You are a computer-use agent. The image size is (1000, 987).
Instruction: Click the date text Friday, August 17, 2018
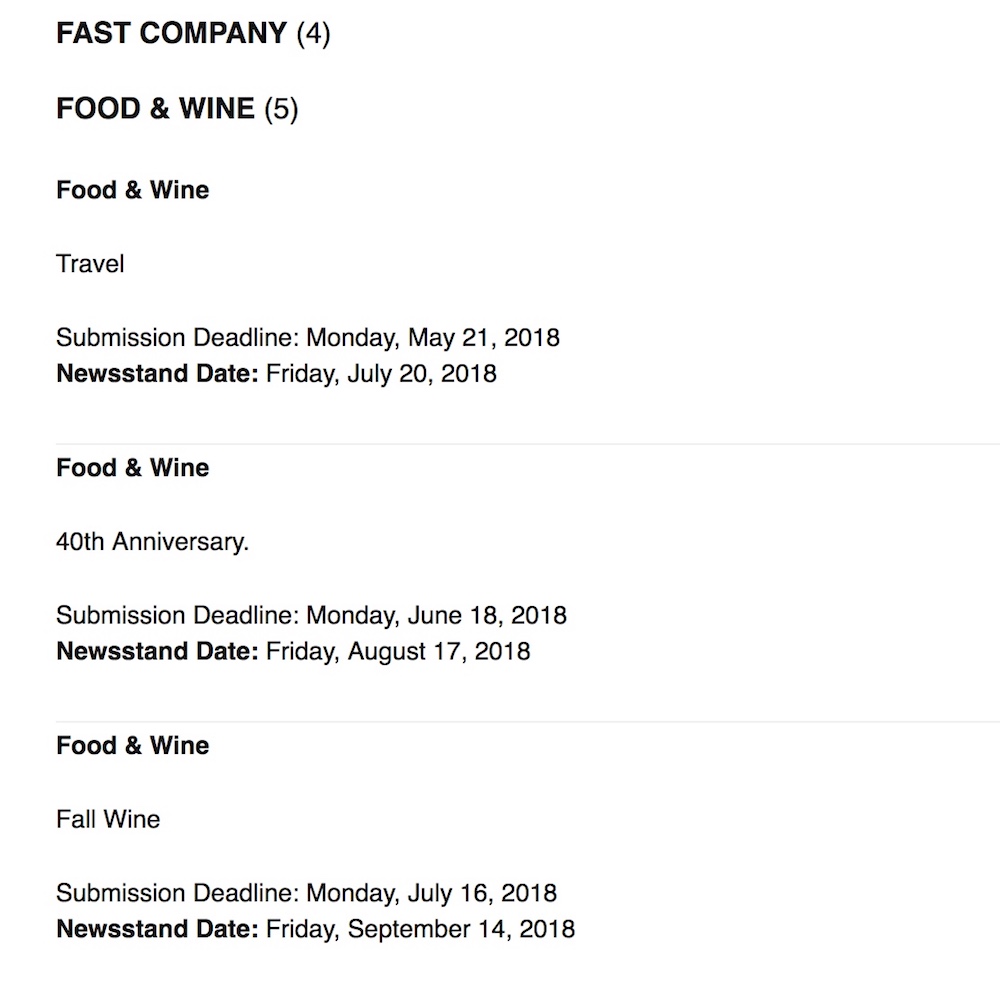click(398, 652)
